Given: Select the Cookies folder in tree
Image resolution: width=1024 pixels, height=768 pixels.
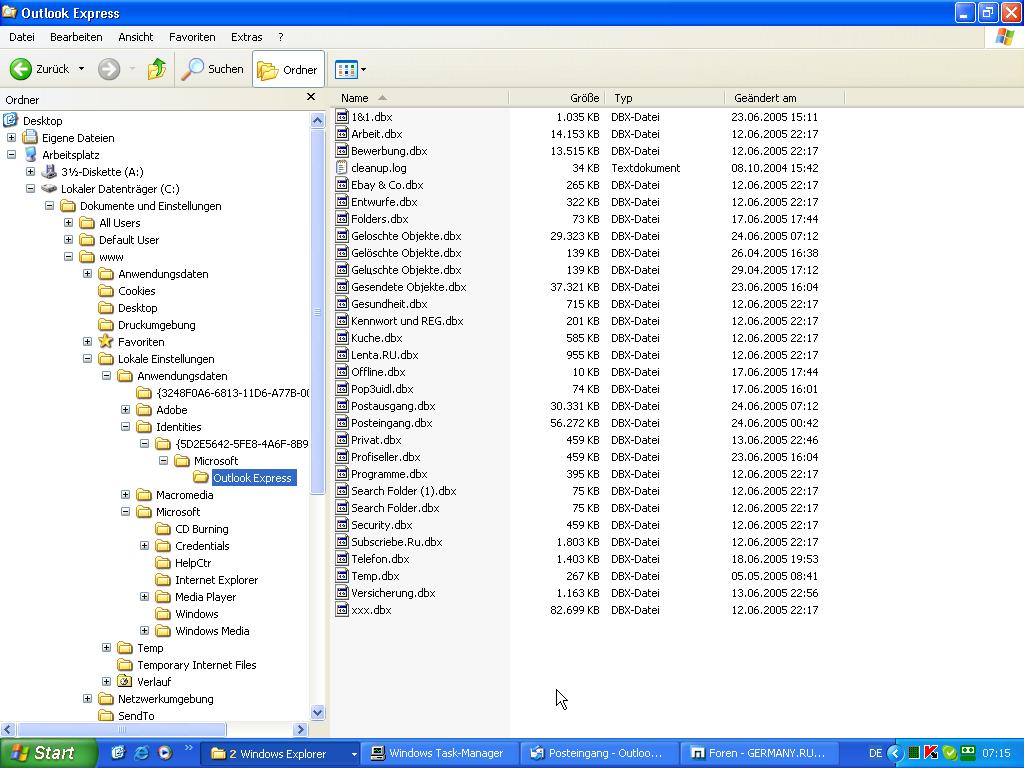Looking at the screenshot, I should pyautogui.click(x=136, y=291).
